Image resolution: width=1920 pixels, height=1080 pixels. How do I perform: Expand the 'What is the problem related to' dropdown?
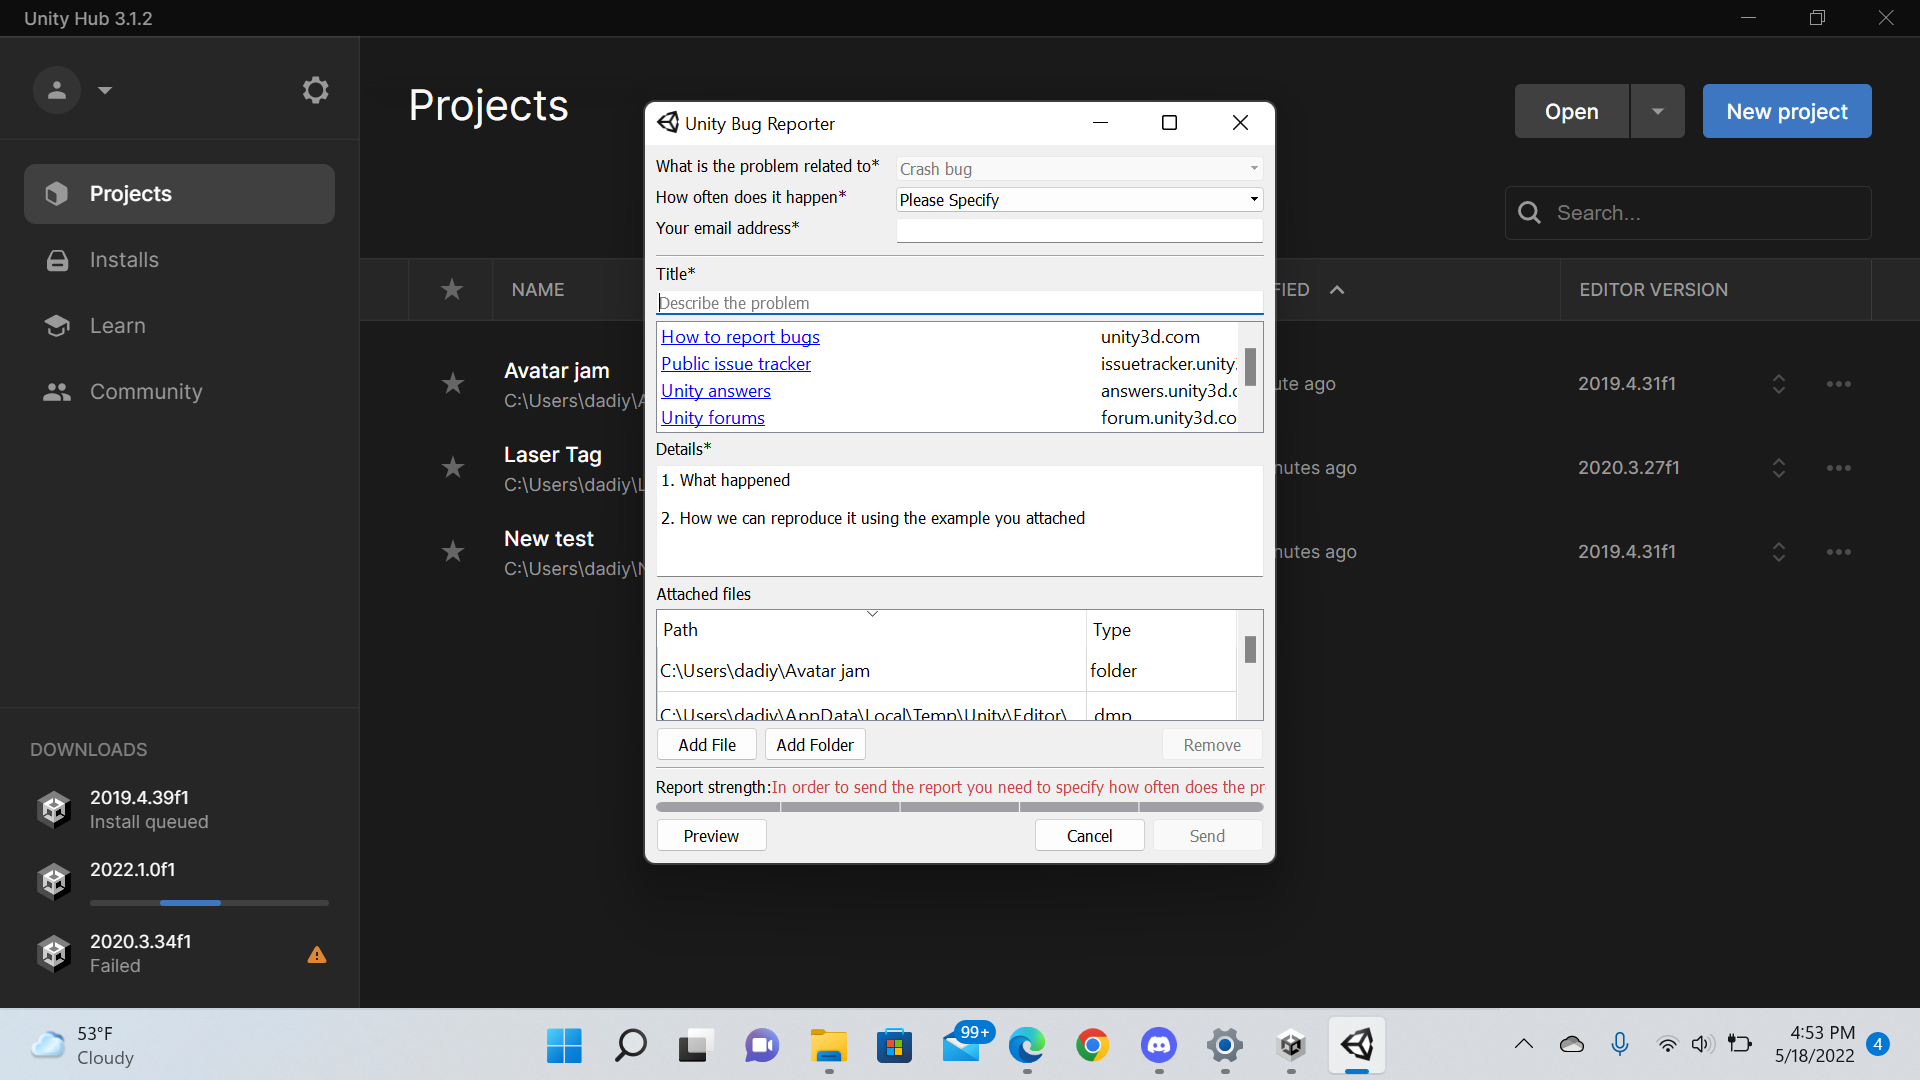[1254, 167]
